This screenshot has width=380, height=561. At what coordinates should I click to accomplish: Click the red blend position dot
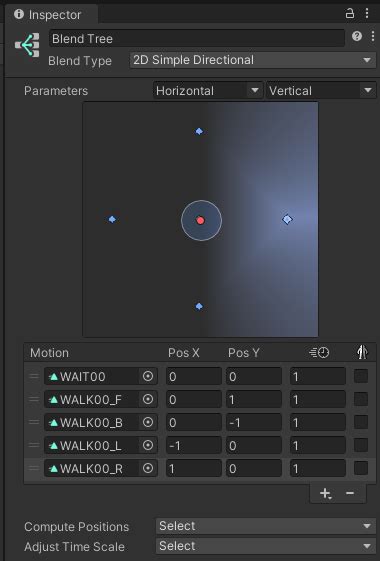[200, 220]
